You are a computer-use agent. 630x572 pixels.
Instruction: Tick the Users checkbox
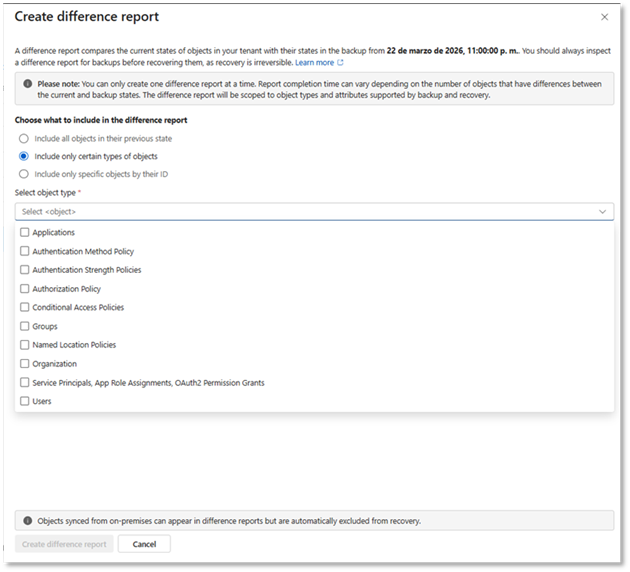tap(25, 401)
